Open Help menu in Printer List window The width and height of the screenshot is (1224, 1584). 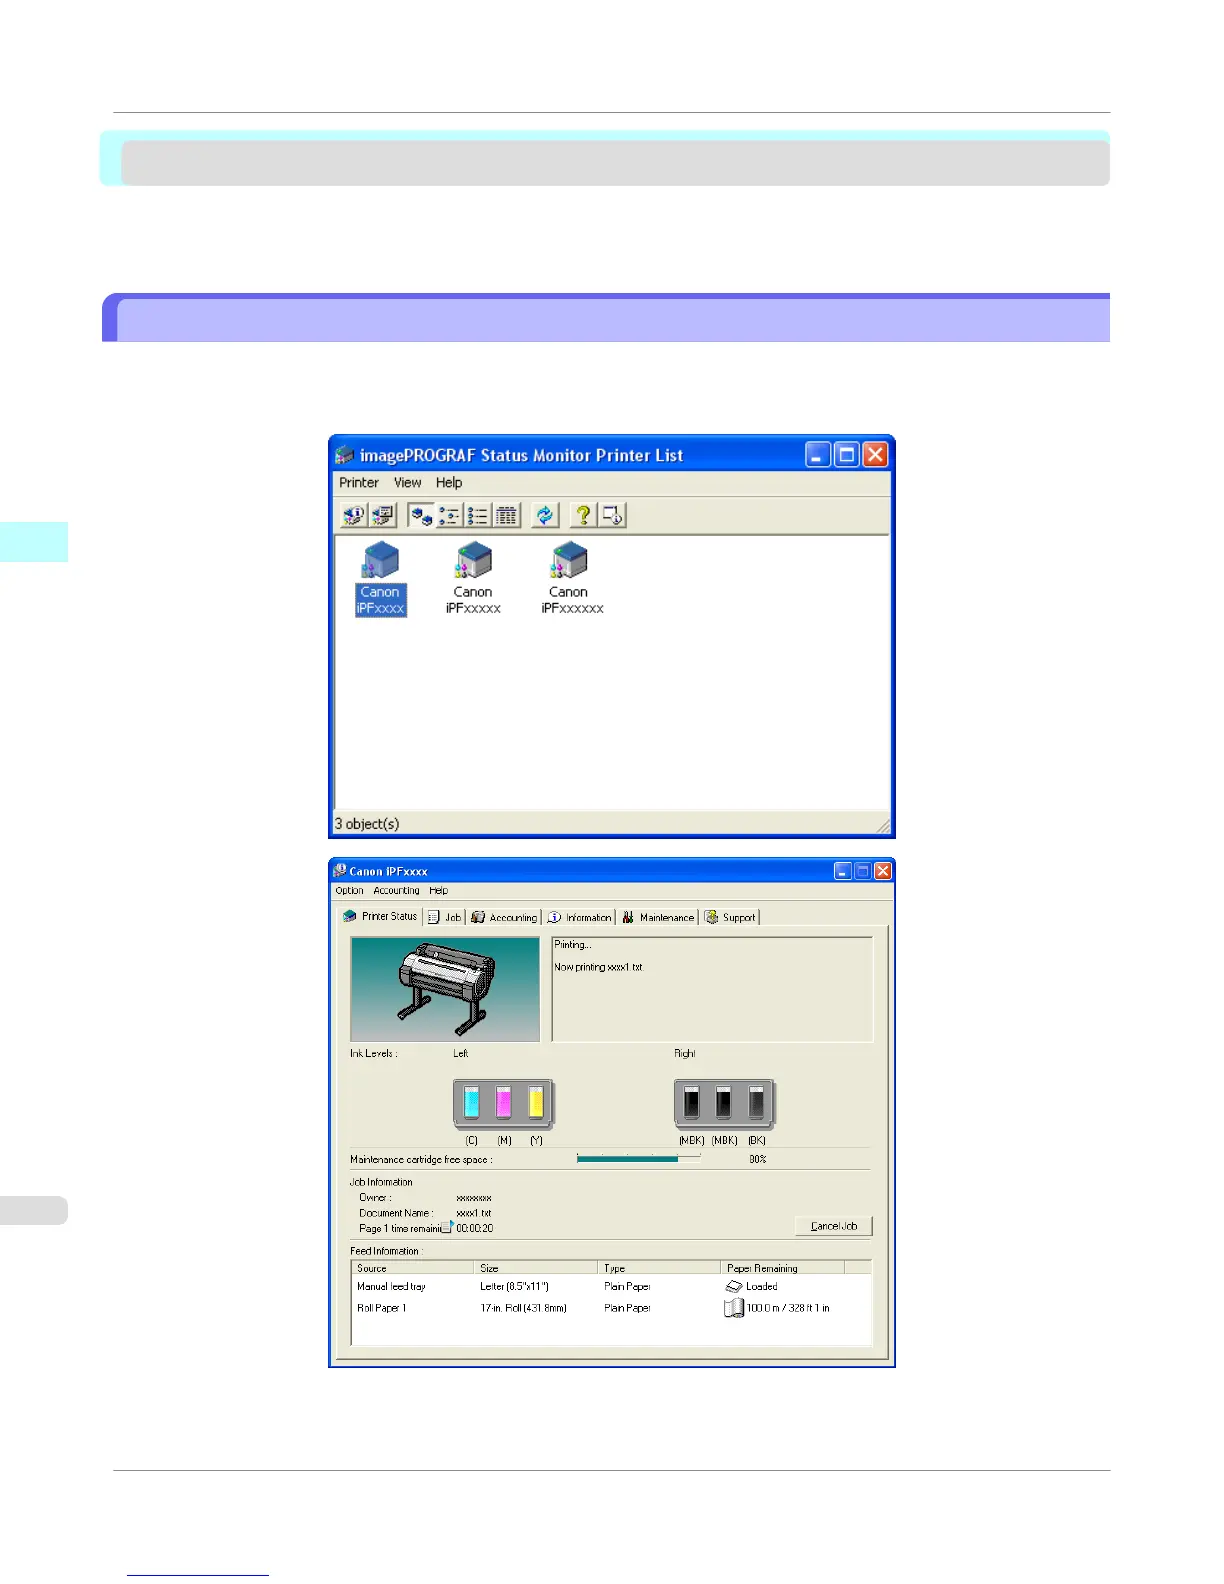tap(449, 482)
